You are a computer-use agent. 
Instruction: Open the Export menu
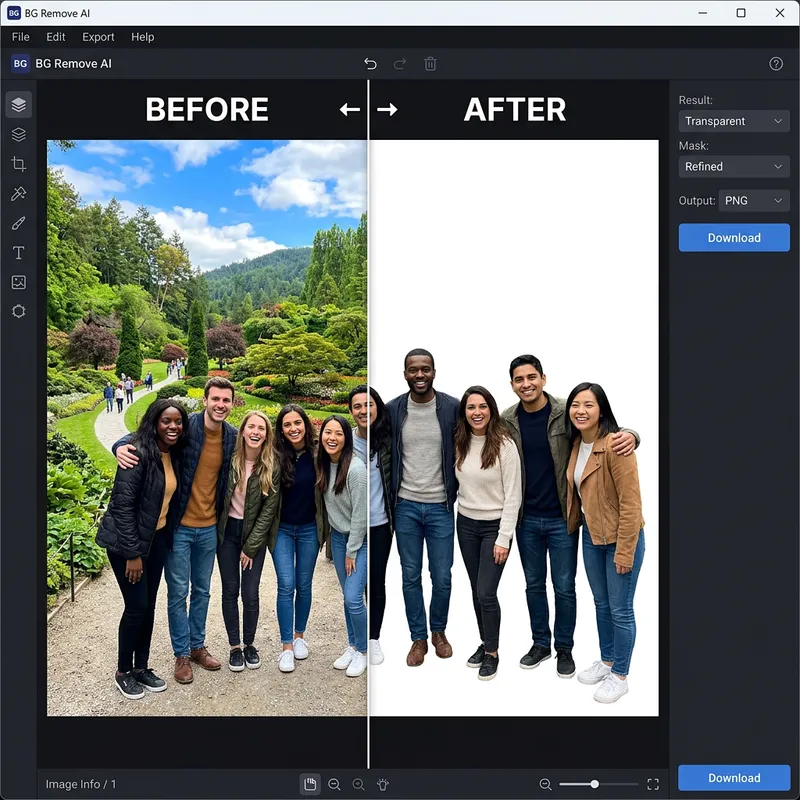coord(97,37)
